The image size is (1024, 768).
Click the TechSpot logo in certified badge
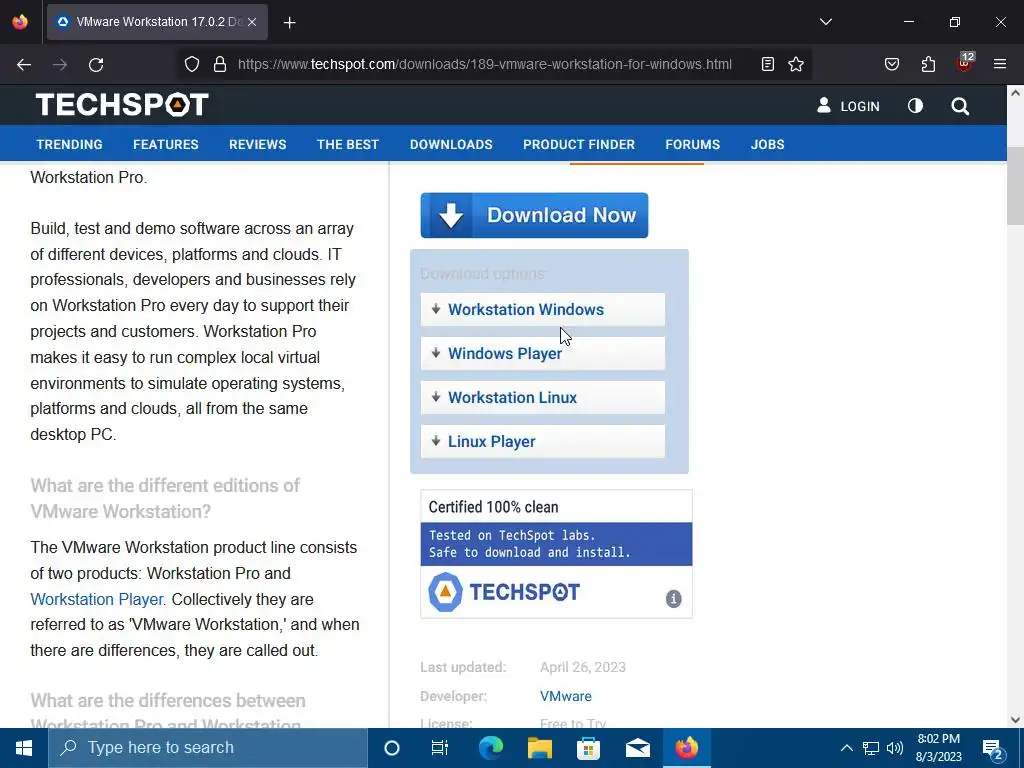point(504,592)
